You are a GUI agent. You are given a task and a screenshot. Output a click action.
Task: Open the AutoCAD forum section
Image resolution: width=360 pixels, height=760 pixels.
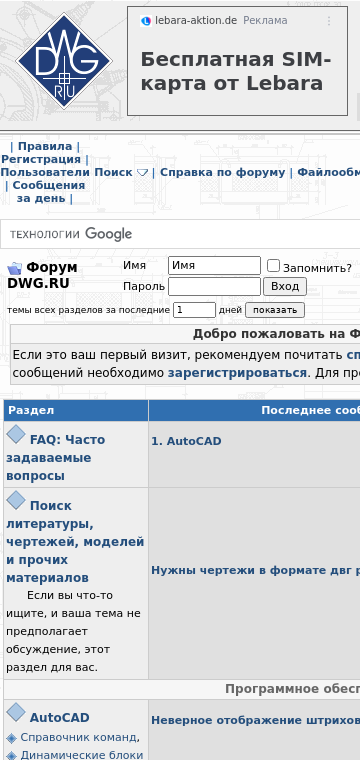coord(60,717)
